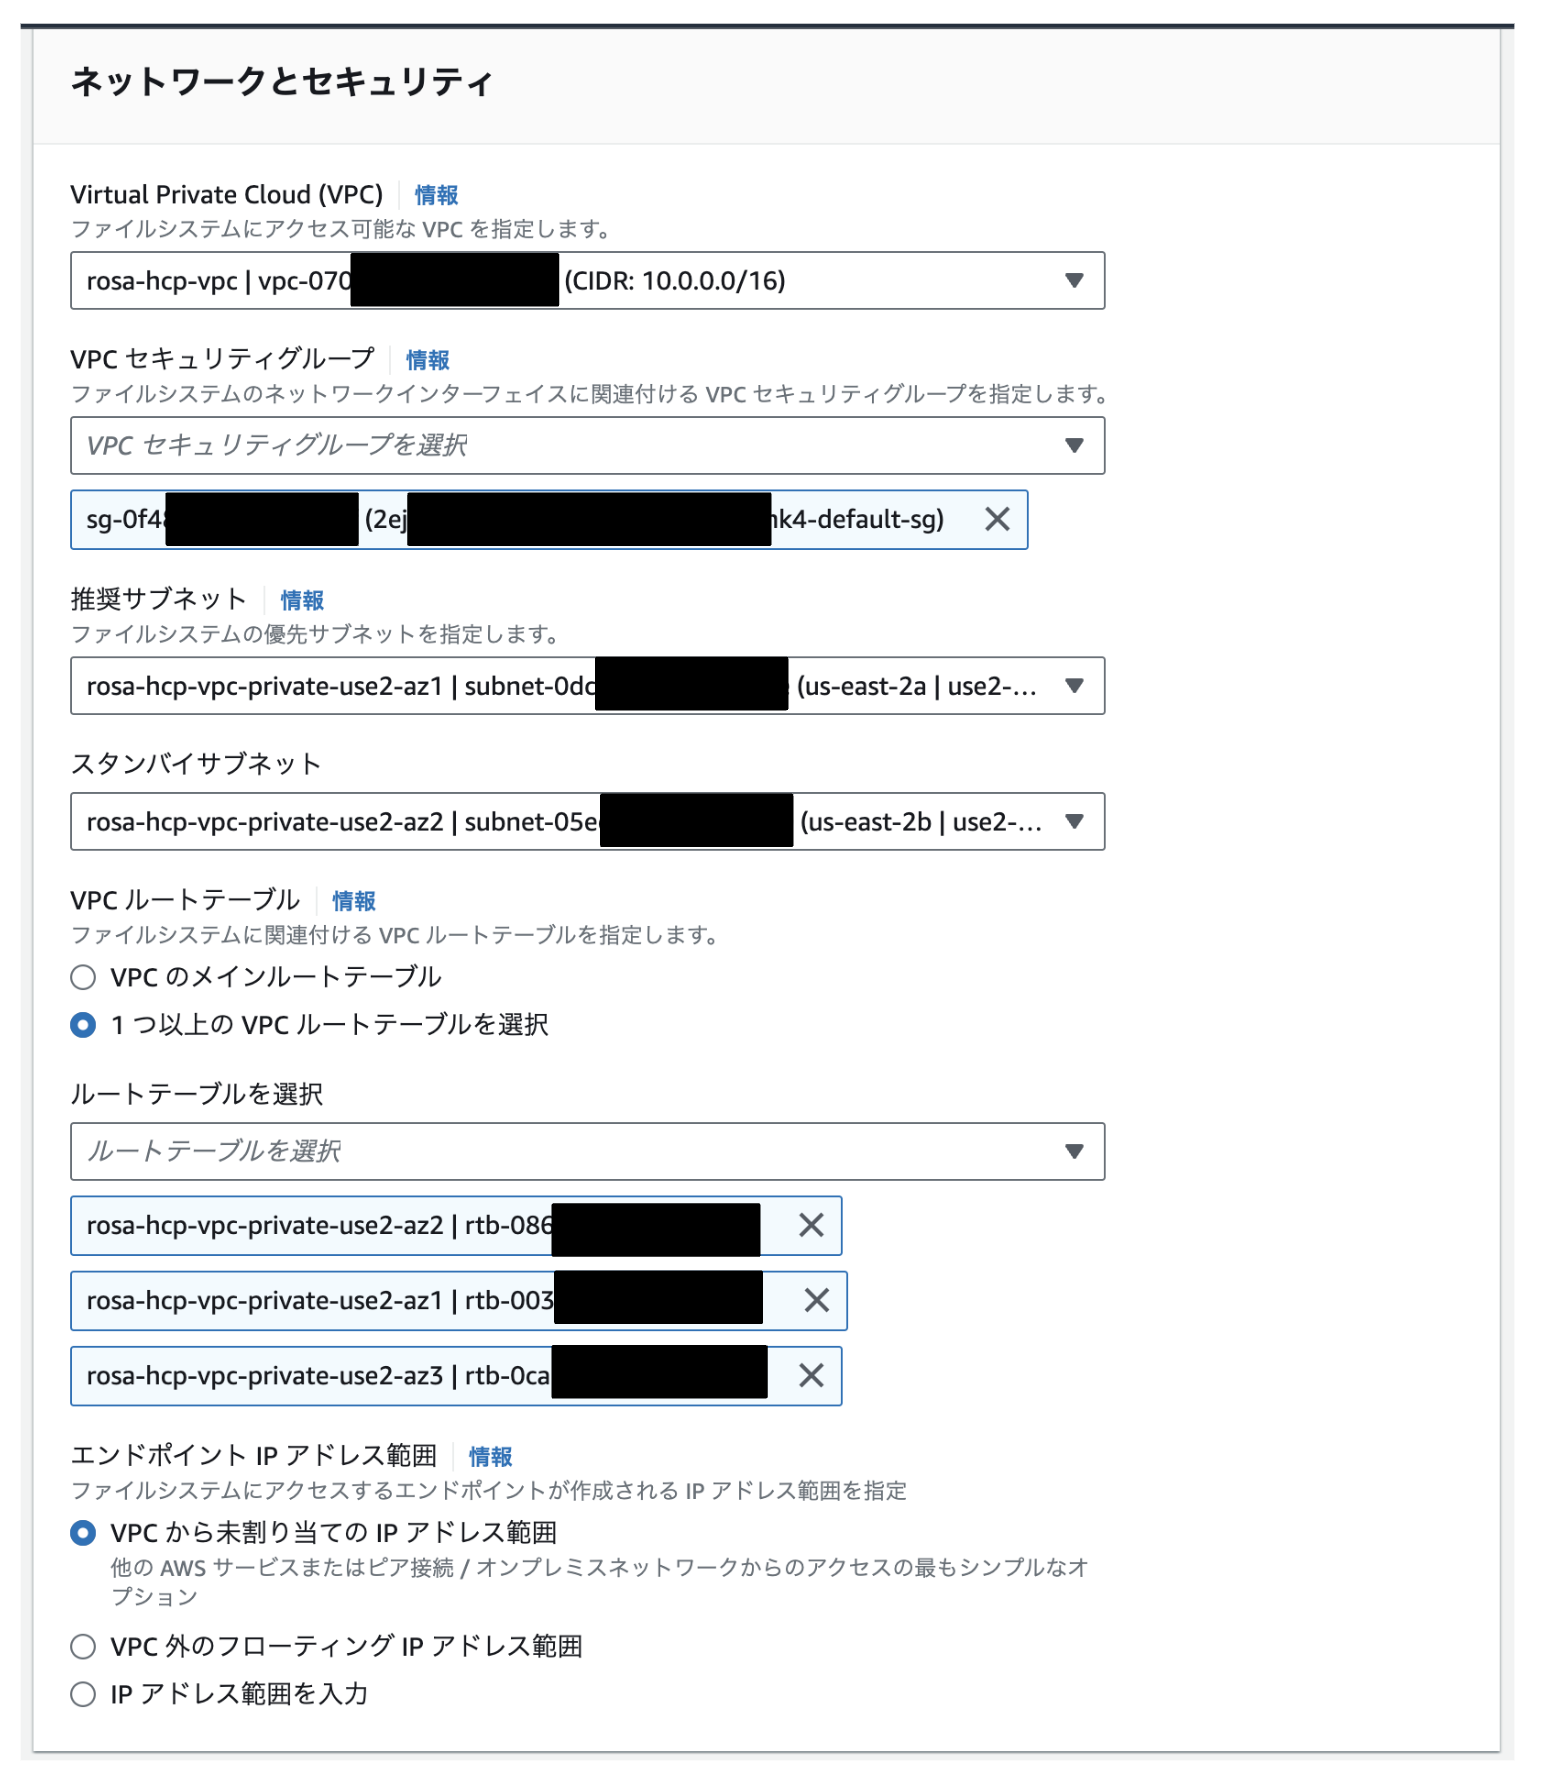Image resolution: width=1546 pixels, height=1778 pixels.
Task: Open 情報 link next to 推奨サブネット
Action: coord(302,600)
